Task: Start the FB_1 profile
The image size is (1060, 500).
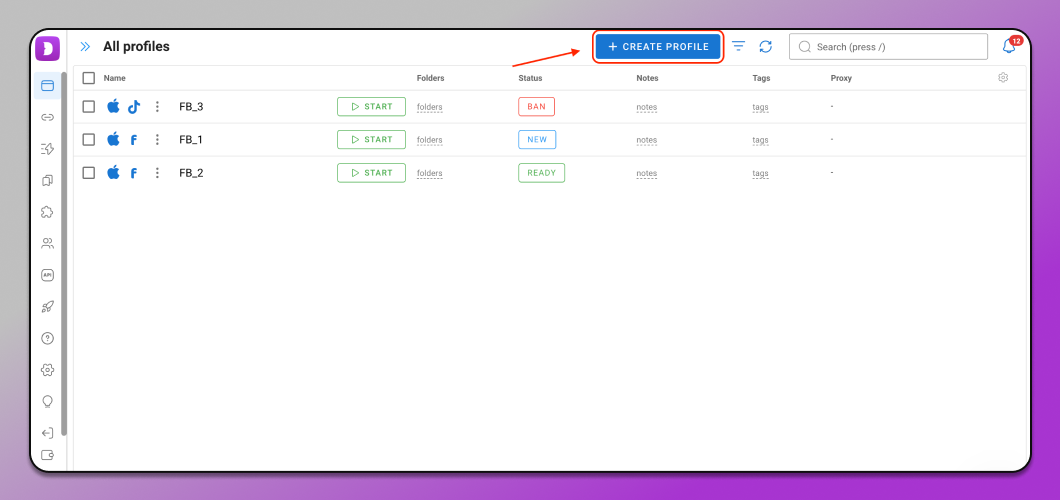Action: pyautogui.click(x=372, y=139)
